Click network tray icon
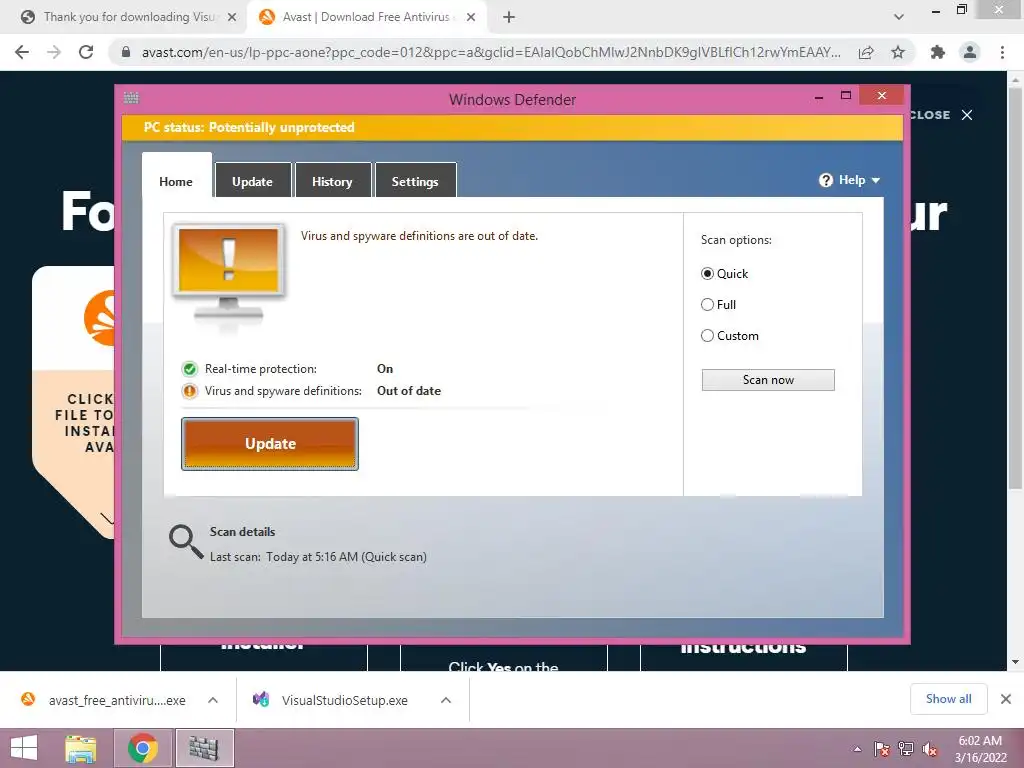Image resolution: width=1024 pixels, height=768 pixels. [906, 749]
